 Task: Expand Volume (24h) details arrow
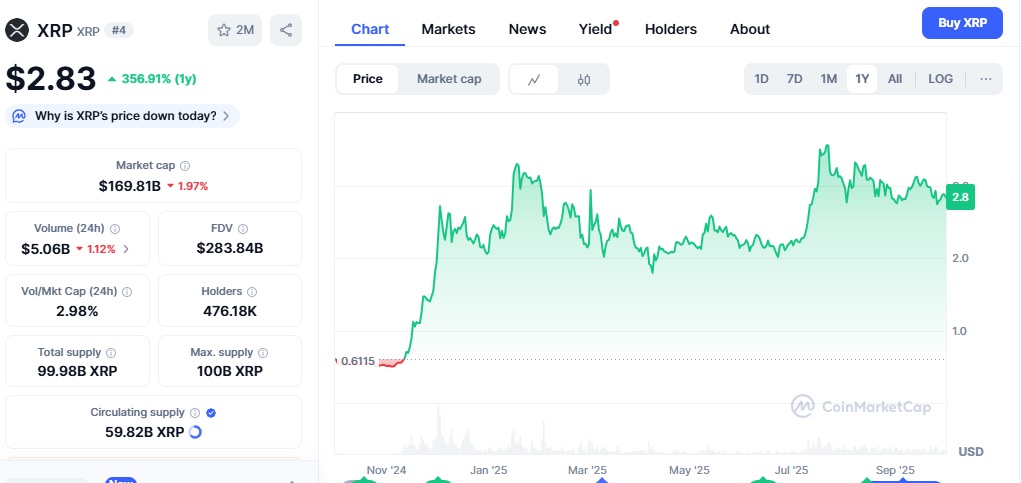pos(126,249)
